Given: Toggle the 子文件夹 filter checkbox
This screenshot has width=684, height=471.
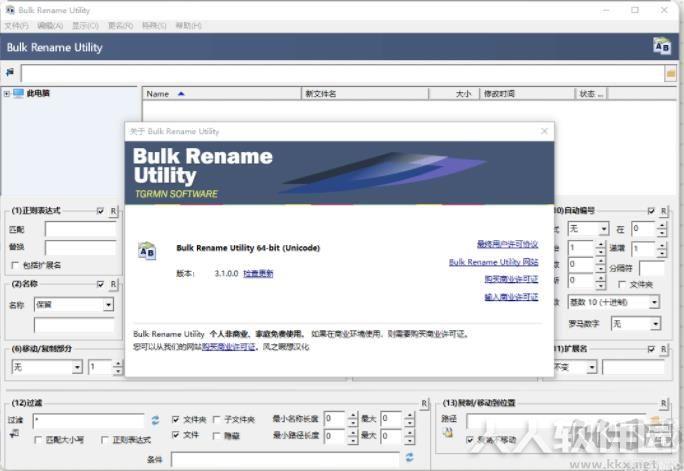Looking at the screenshot, I should click(216, 420).
